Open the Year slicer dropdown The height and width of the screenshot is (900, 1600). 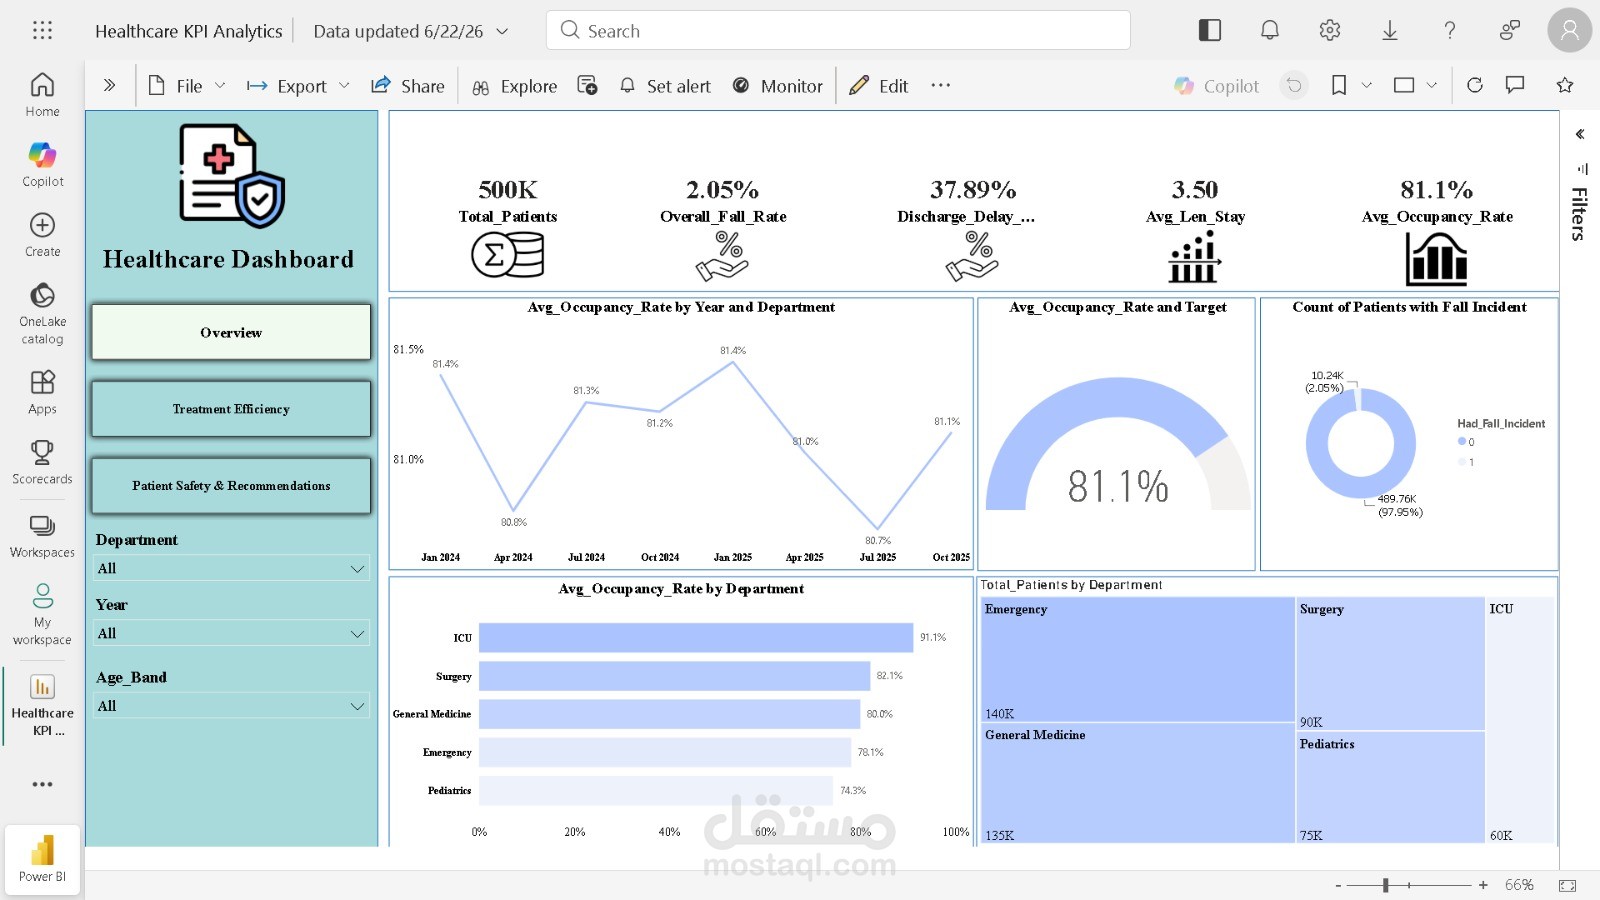231,633
